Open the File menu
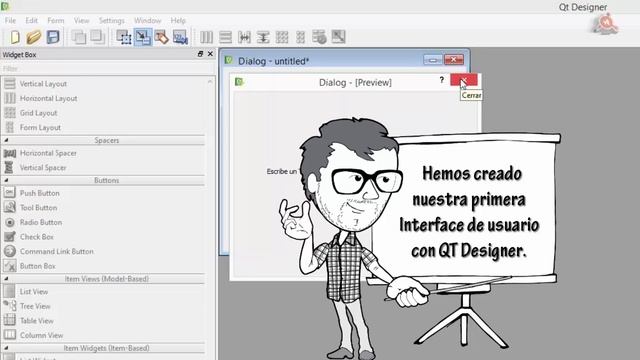Viewport: 640px width, 360px height. point(10,20)
